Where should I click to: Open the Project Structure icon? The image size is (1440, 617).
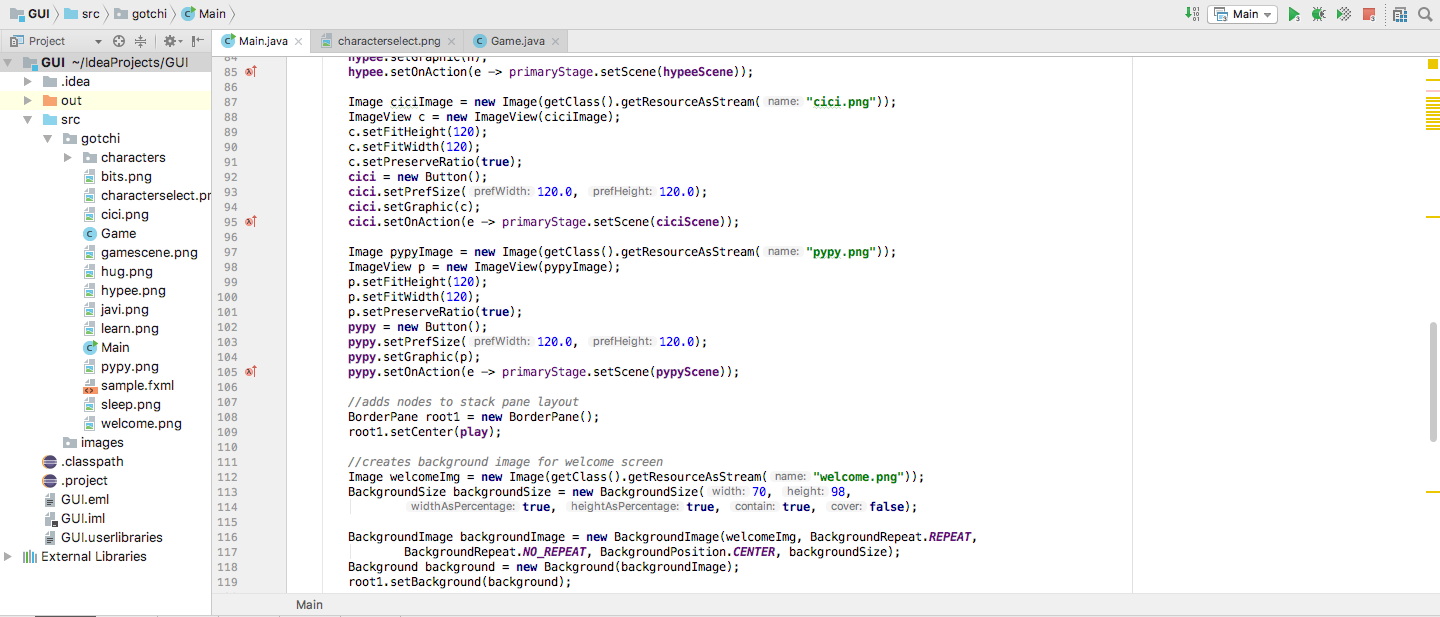click(1399, 14)
